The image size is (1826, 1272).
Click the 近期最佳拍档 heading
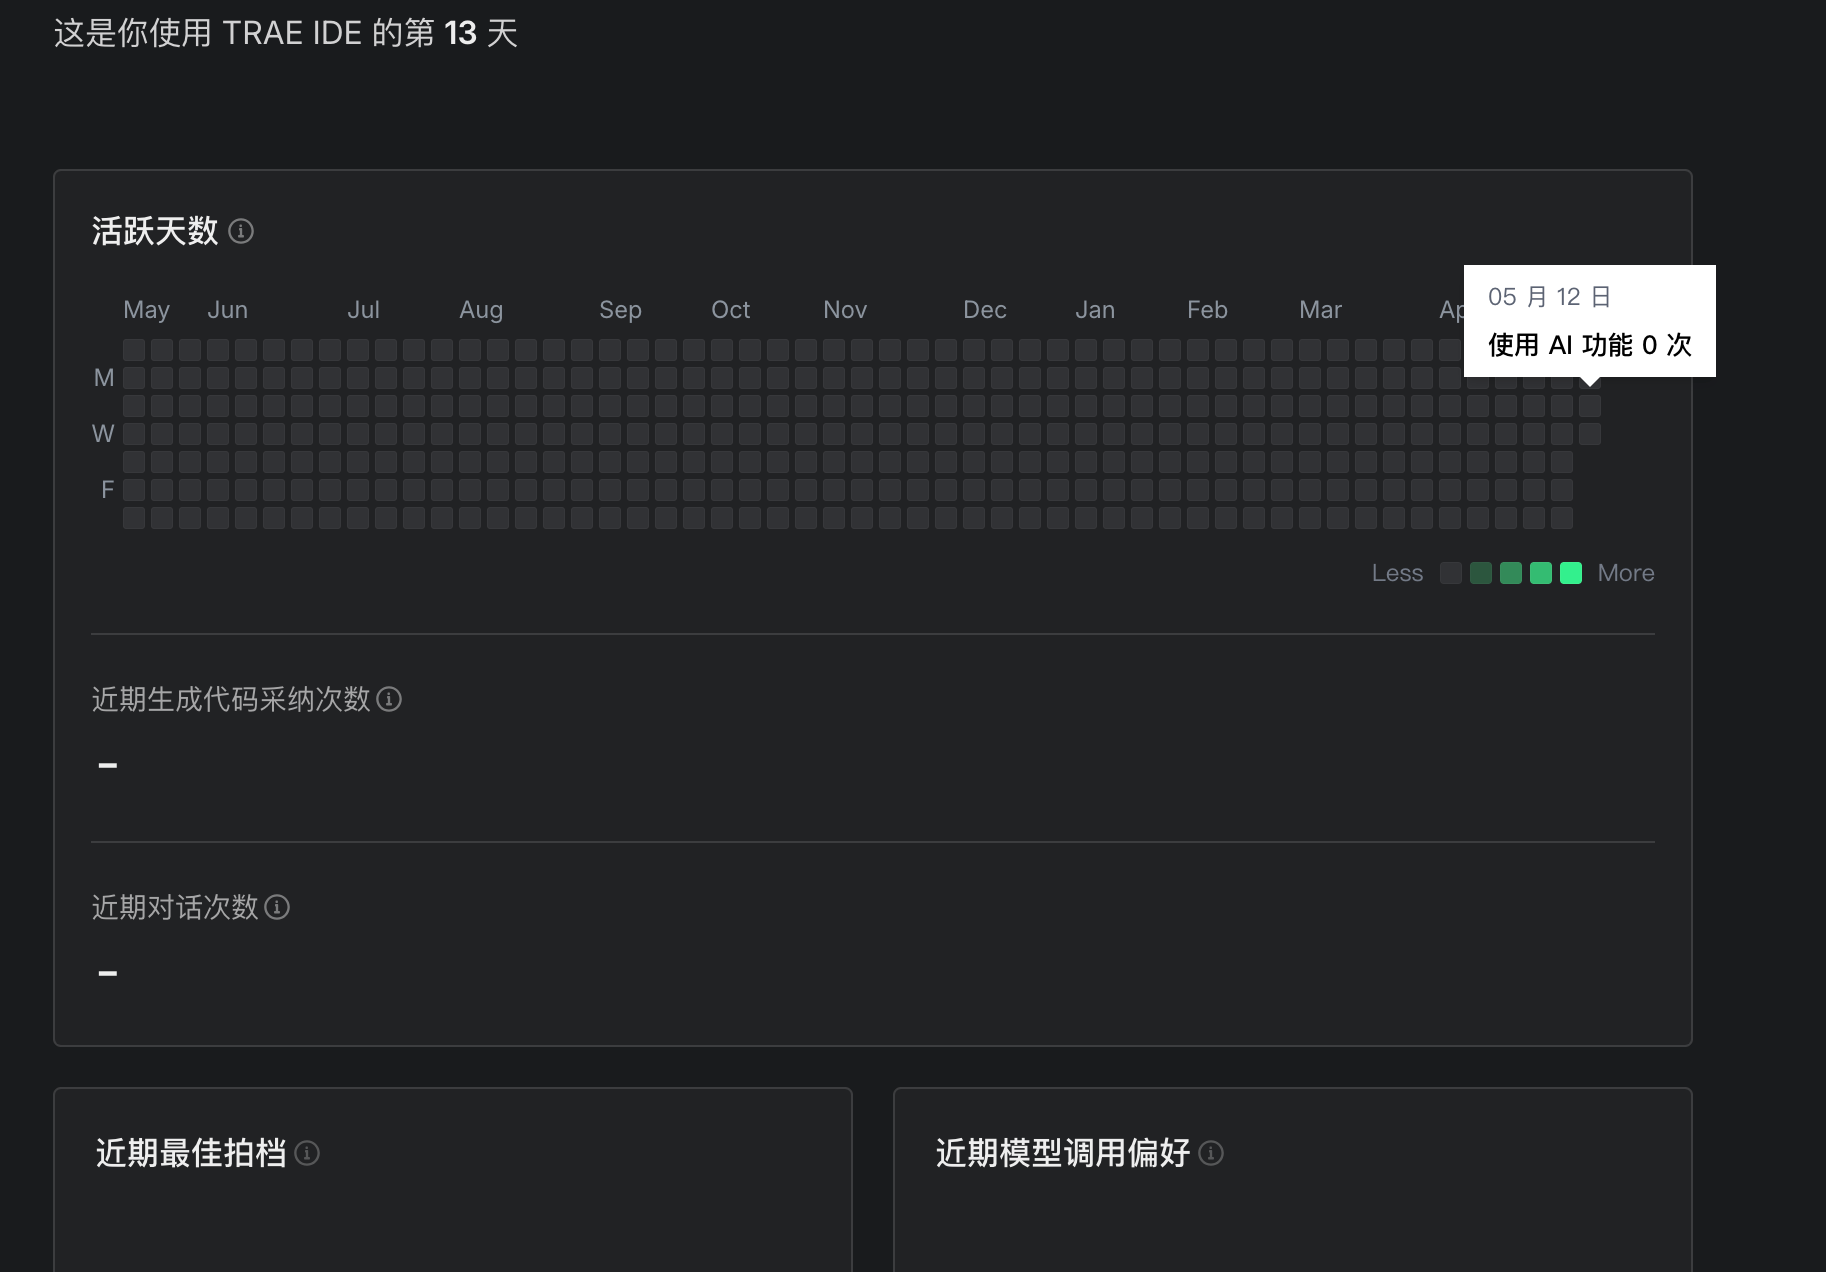point(191,1153)
